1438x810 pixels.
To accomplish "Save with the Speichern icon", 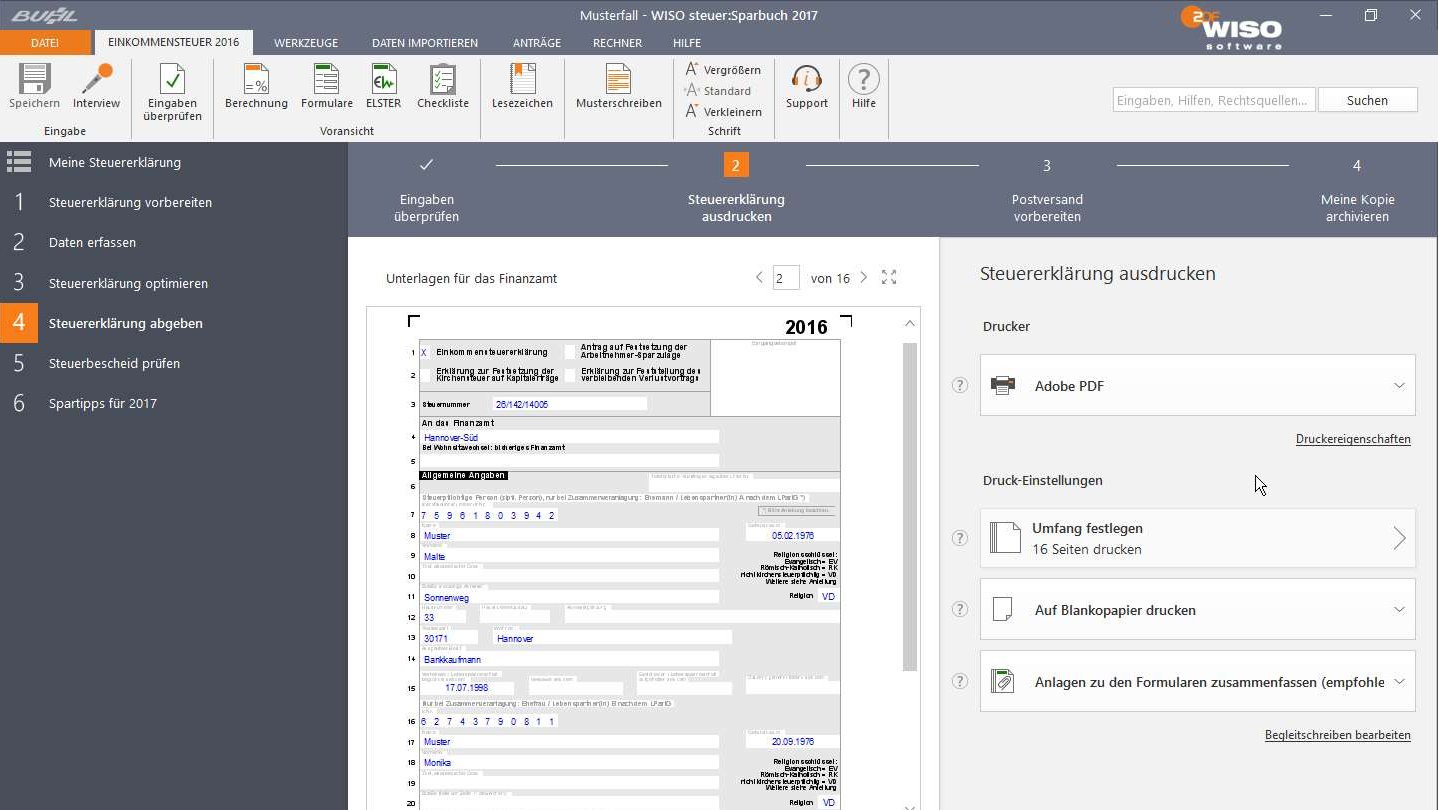I will (34, 86).
